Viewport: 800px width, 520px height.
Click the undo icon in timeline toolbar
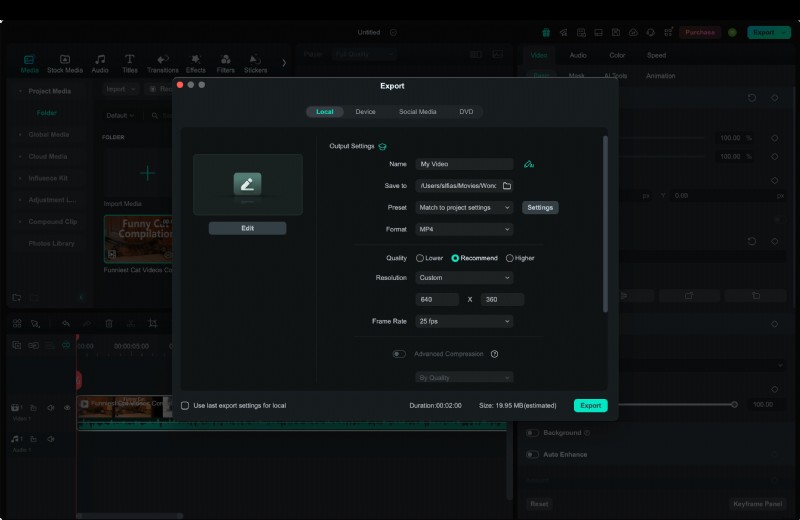point(66,324)
